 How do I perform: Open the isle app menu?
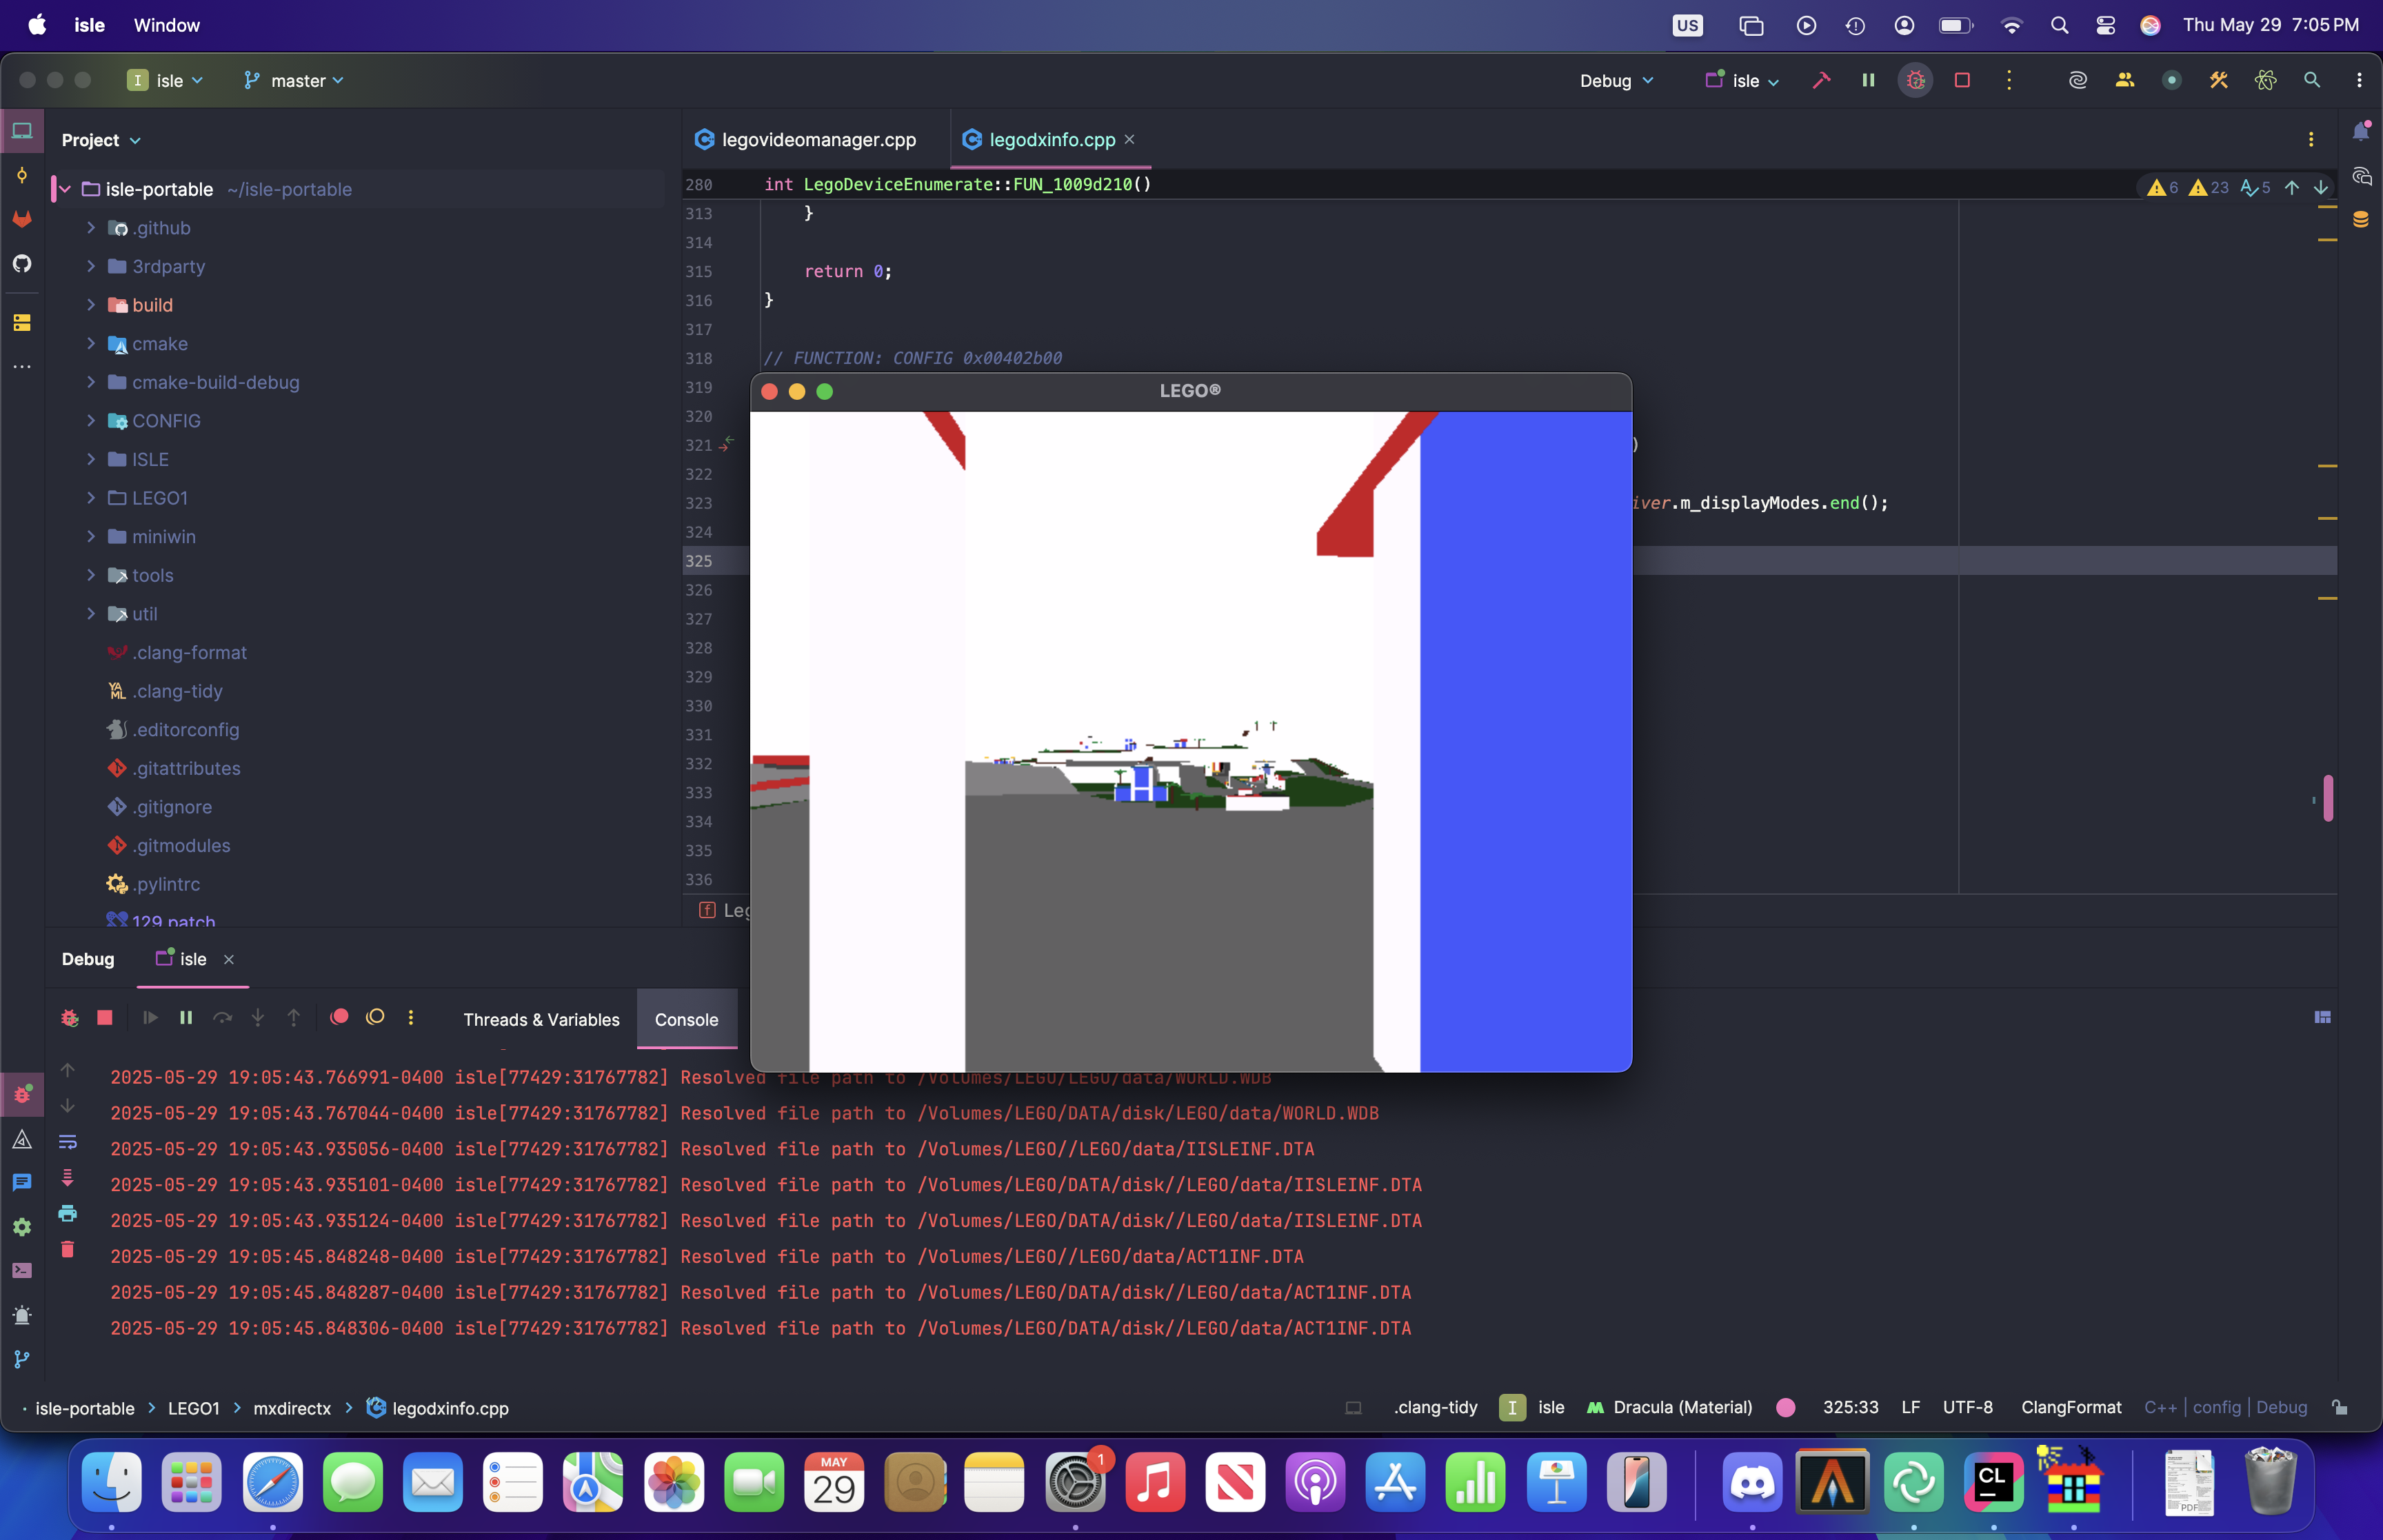tap(89, 25)
